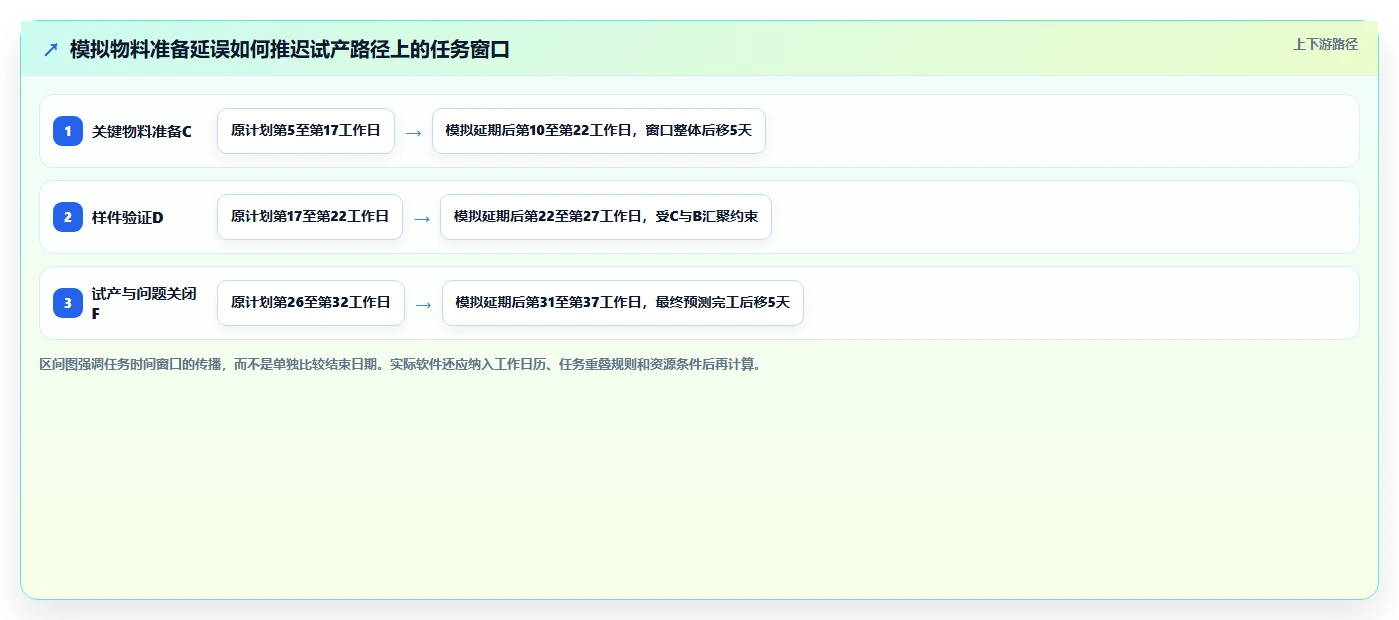Click the step 2 number badge

tap(68, 217)
